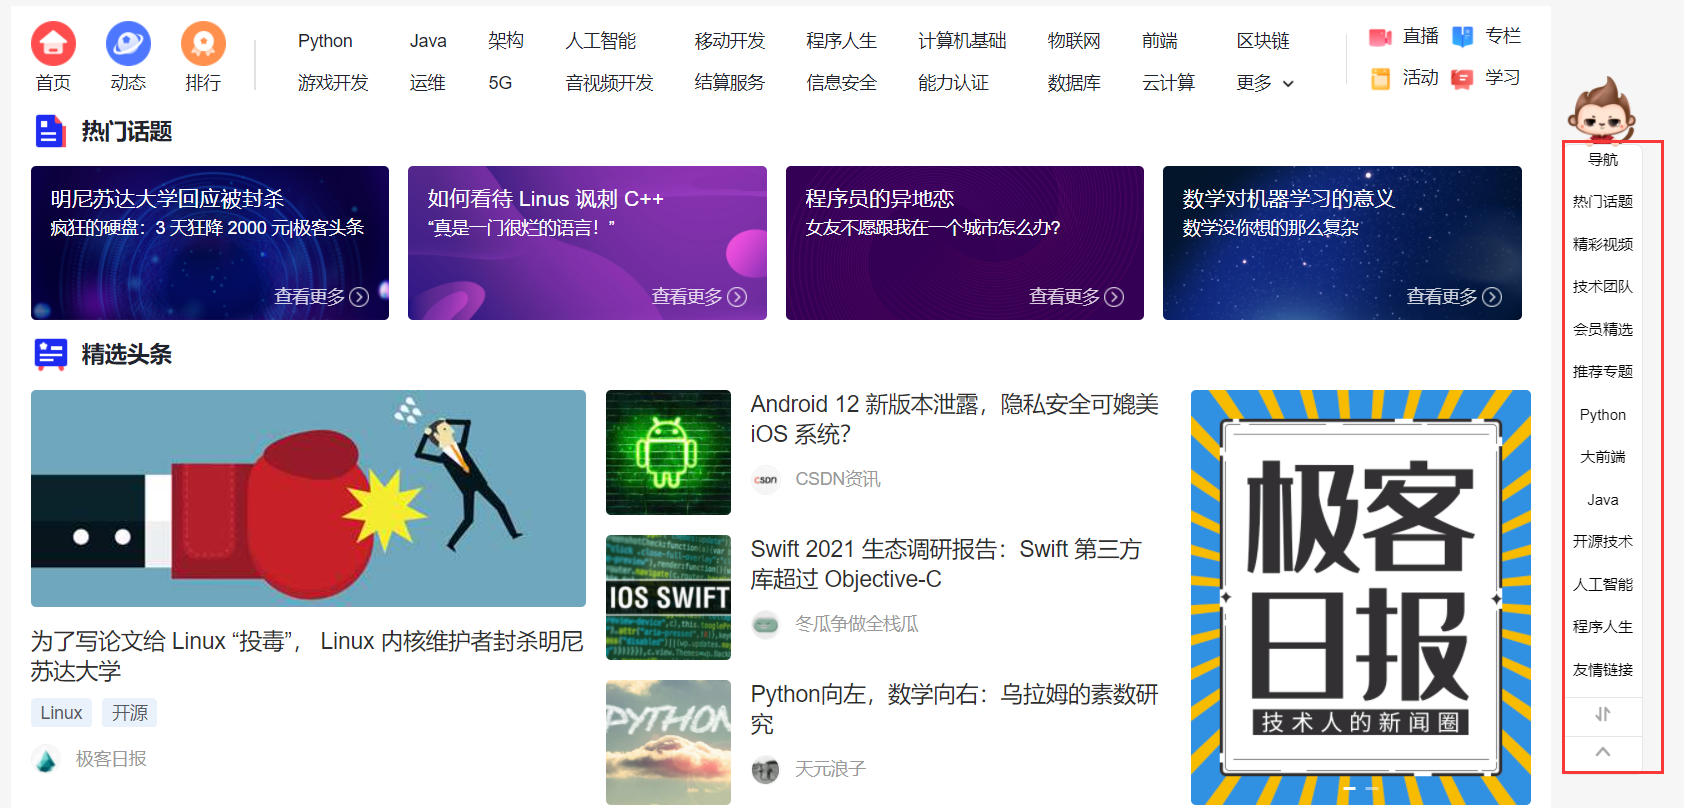
Task: Select Java in the top category navigation
Action: coord(428,41)
